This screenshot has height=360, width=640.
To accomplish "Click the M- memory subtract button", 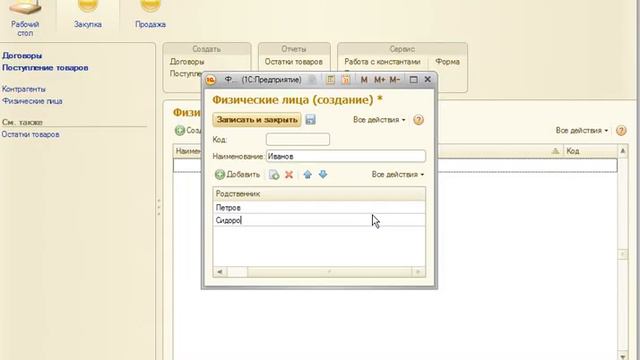I will 394,80.
